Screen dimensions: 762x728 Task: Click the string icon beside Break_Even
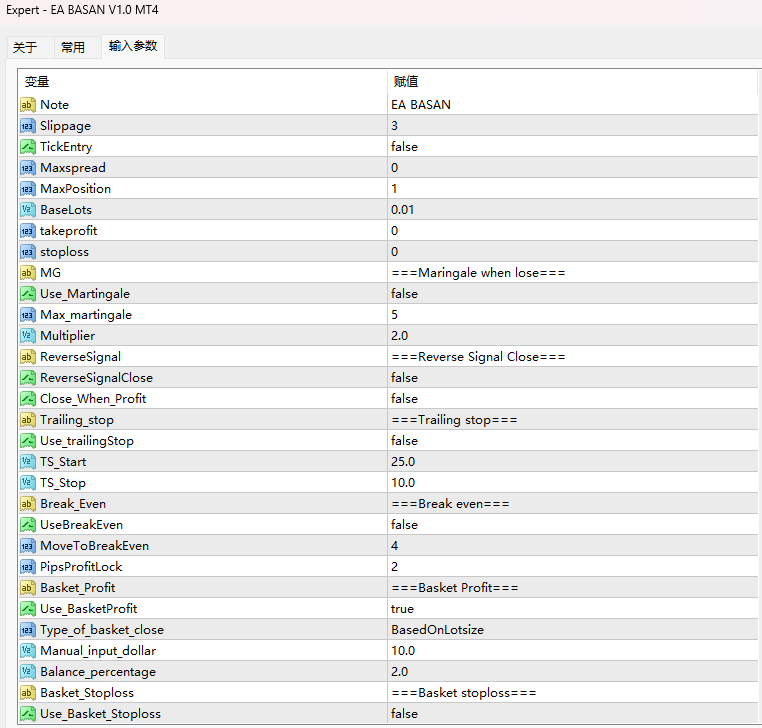pos(27,503)
